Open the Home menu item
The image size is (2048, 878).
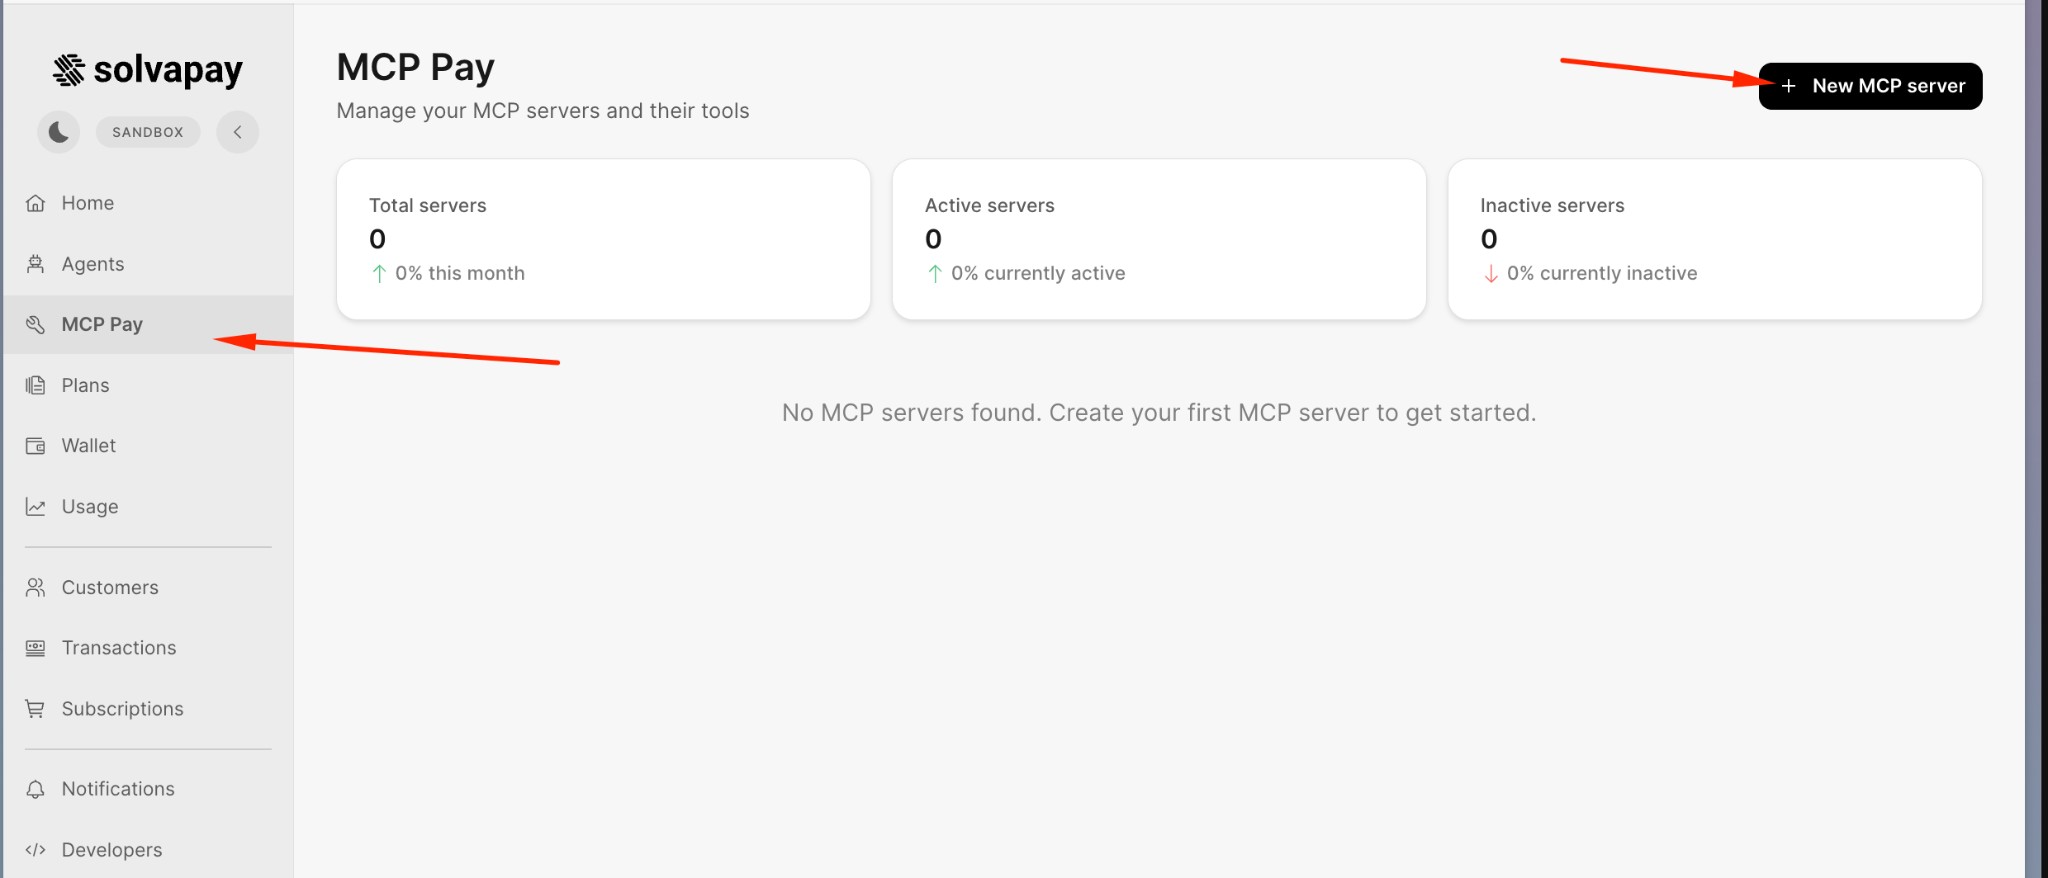(148, 203)
